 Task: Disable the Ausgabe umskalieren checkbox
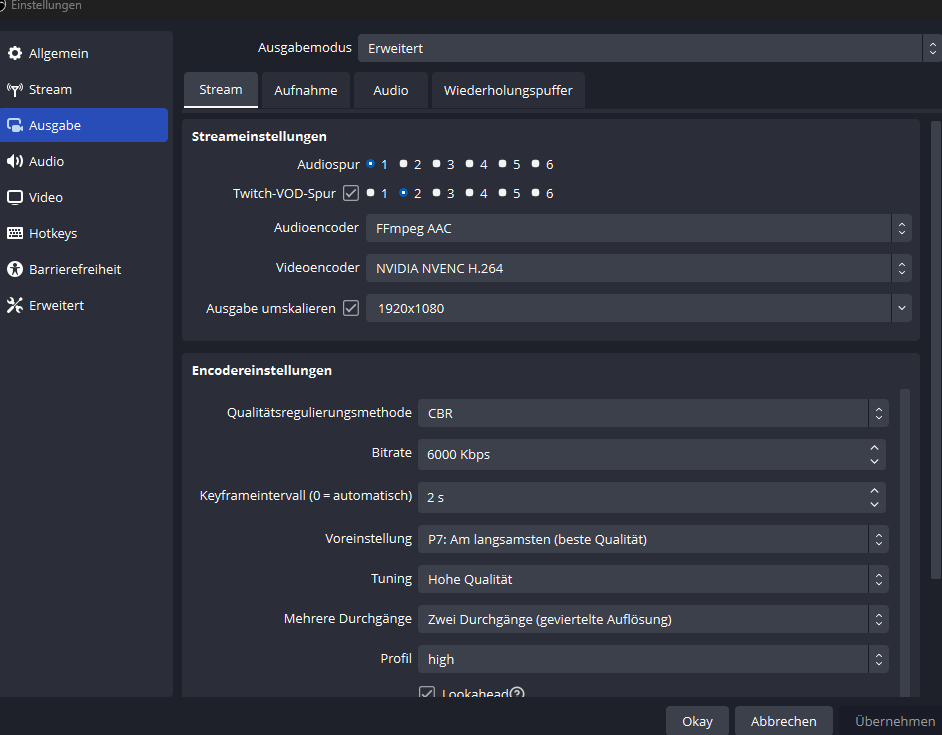(x=351, y=308)
